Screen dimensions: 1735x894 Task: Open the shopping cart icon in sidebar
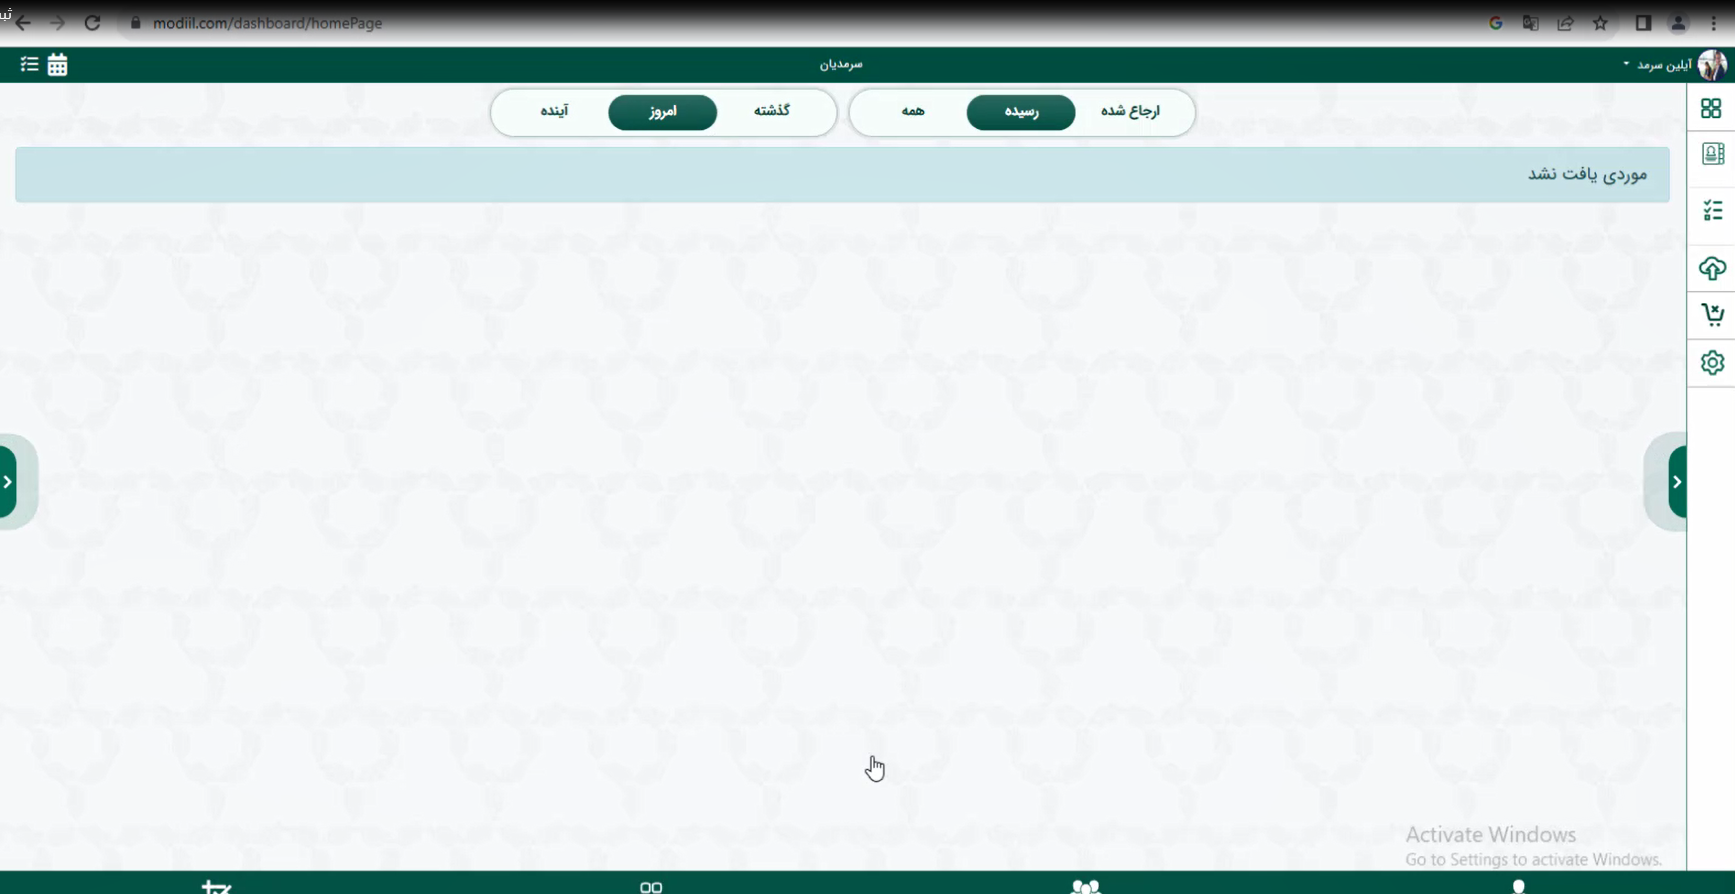pyautogui.click(x=1712, y=315)
